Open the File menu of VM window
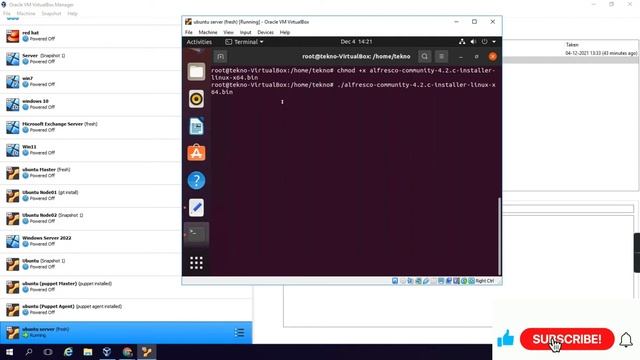This screenshot has height=360, width=640. (189, 32)
